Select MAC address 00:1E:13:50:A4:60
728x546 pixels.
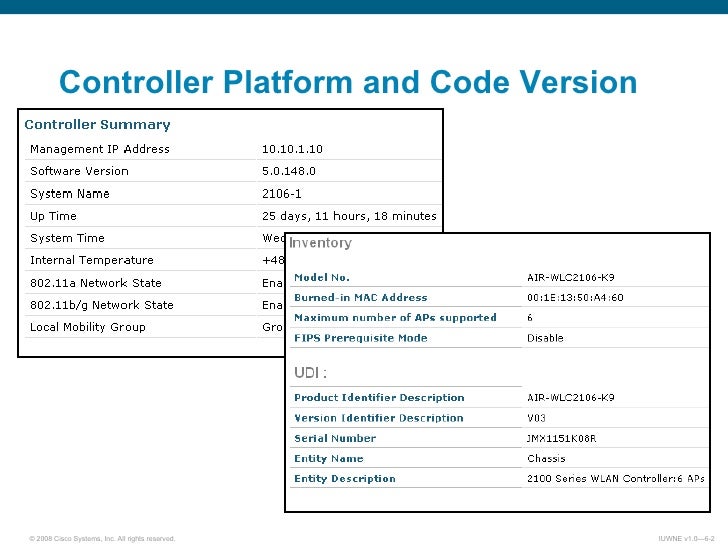pos(575,298)
